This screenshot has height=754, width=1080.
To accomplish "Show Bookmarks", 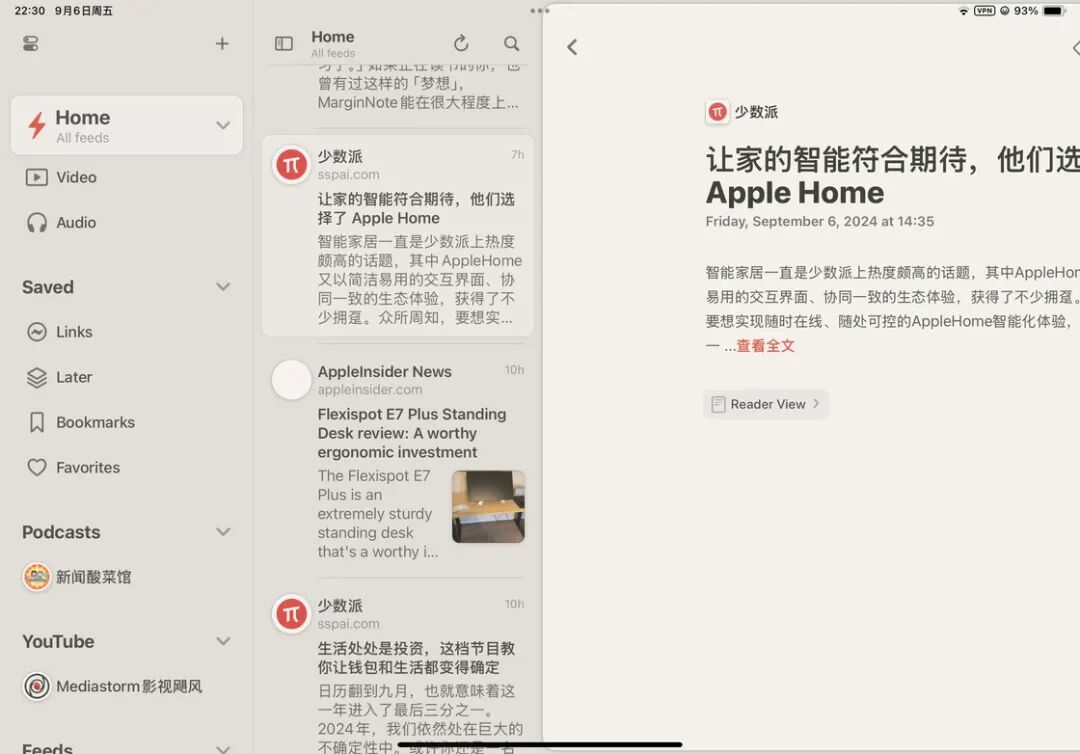I will point(127,423).
